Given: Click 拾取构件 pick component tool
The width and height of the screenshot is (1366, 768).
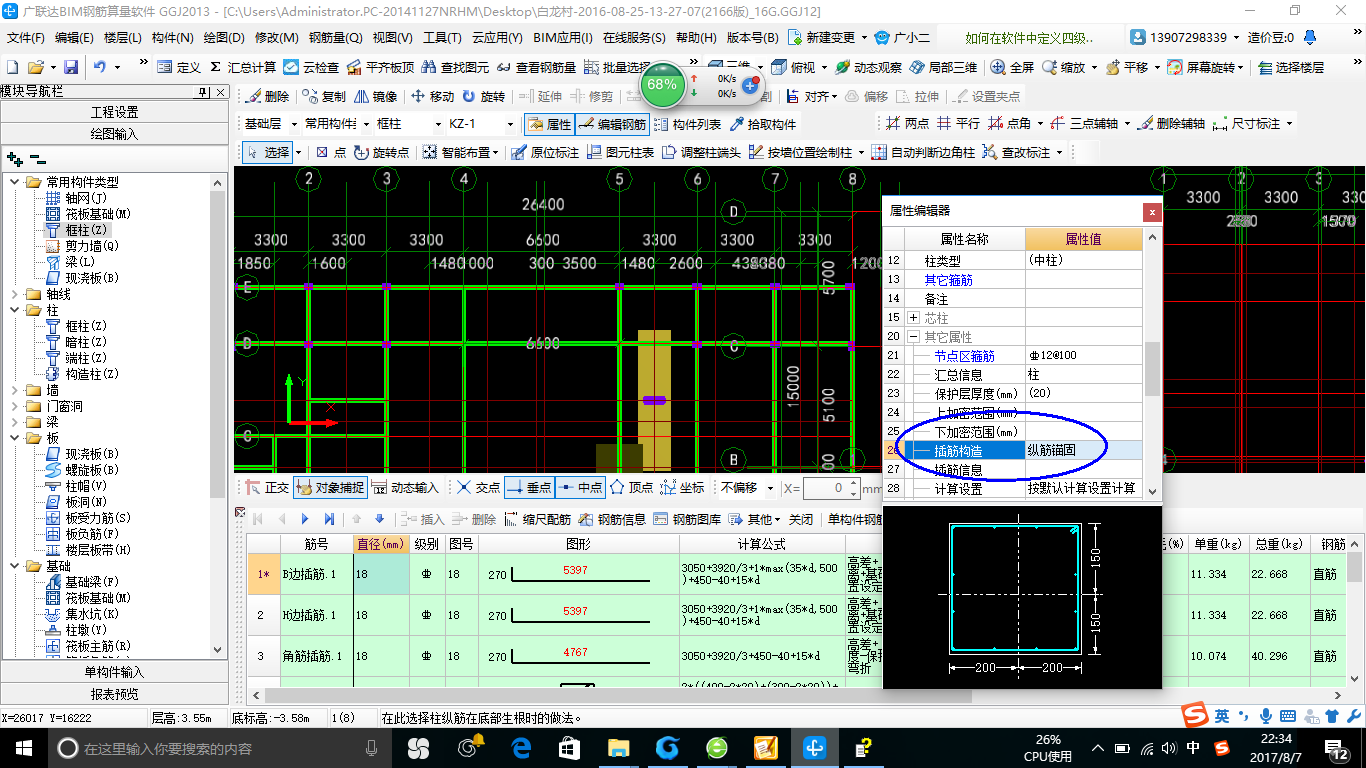Looking at the screenshot, I should 763,124.
